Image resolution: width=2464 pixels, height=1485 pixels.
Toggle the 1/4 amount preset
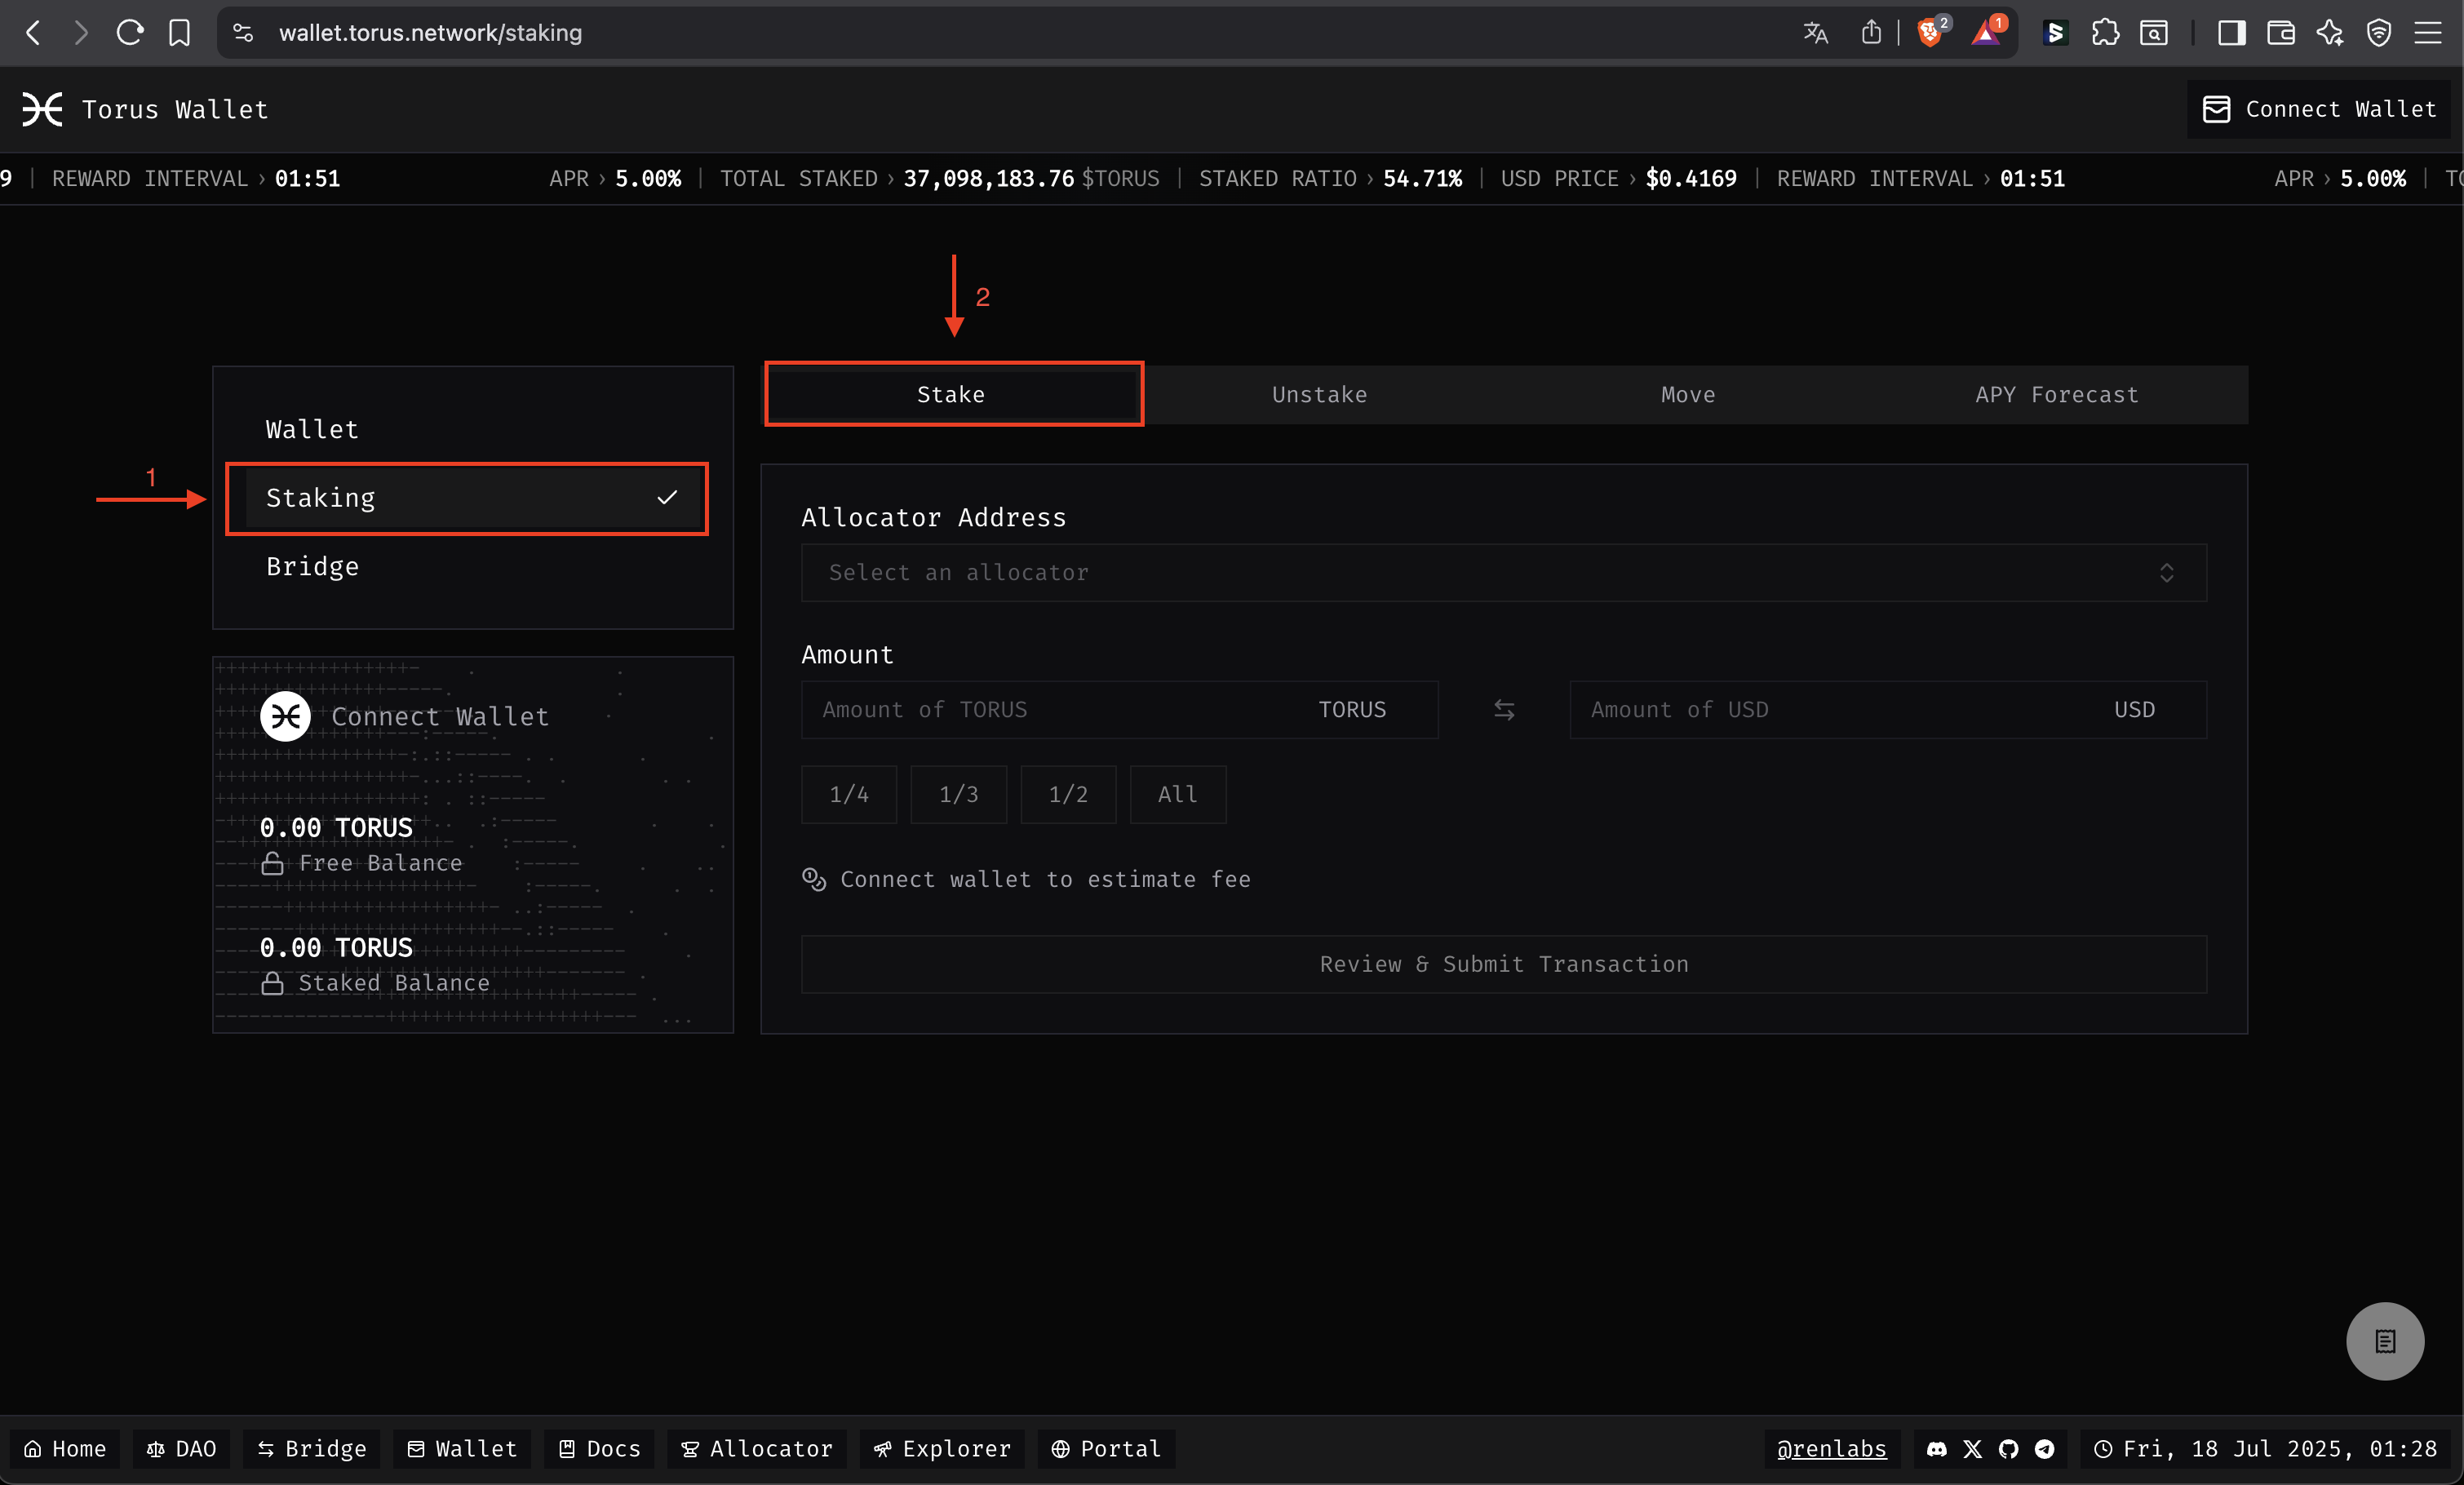(848, 794)
